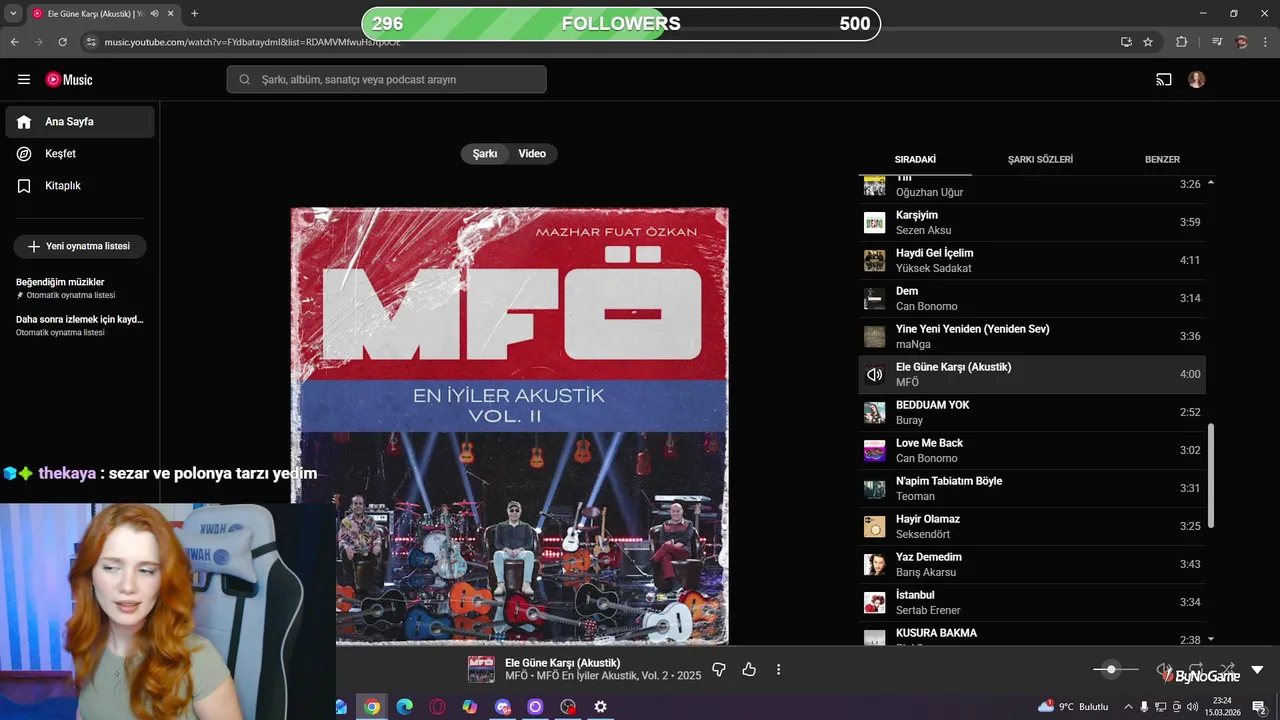Open Edge from the taskbar

(x=405, y=707)
